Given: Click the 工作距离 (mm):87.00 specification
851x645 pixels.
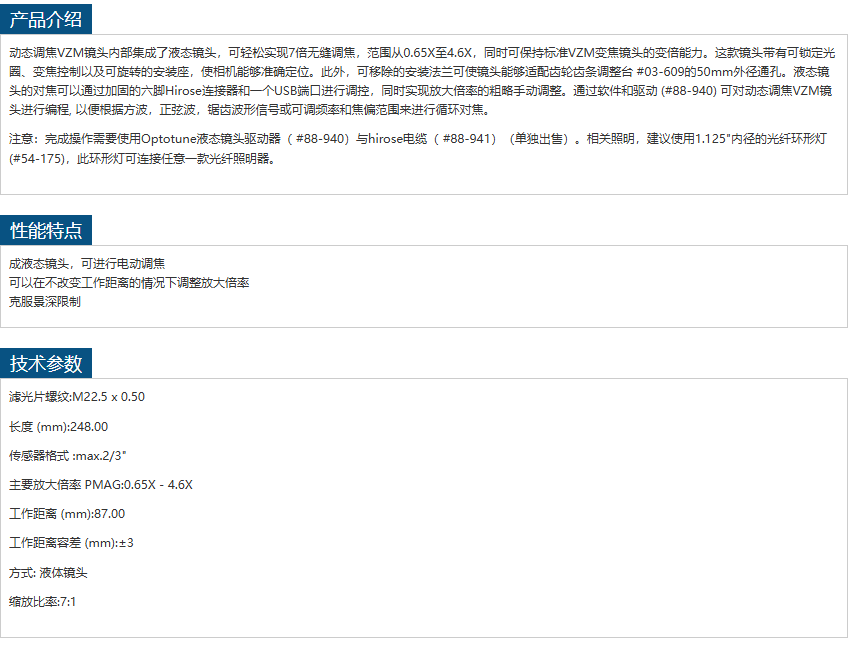Looking at the screenshot, I should 67,514.
